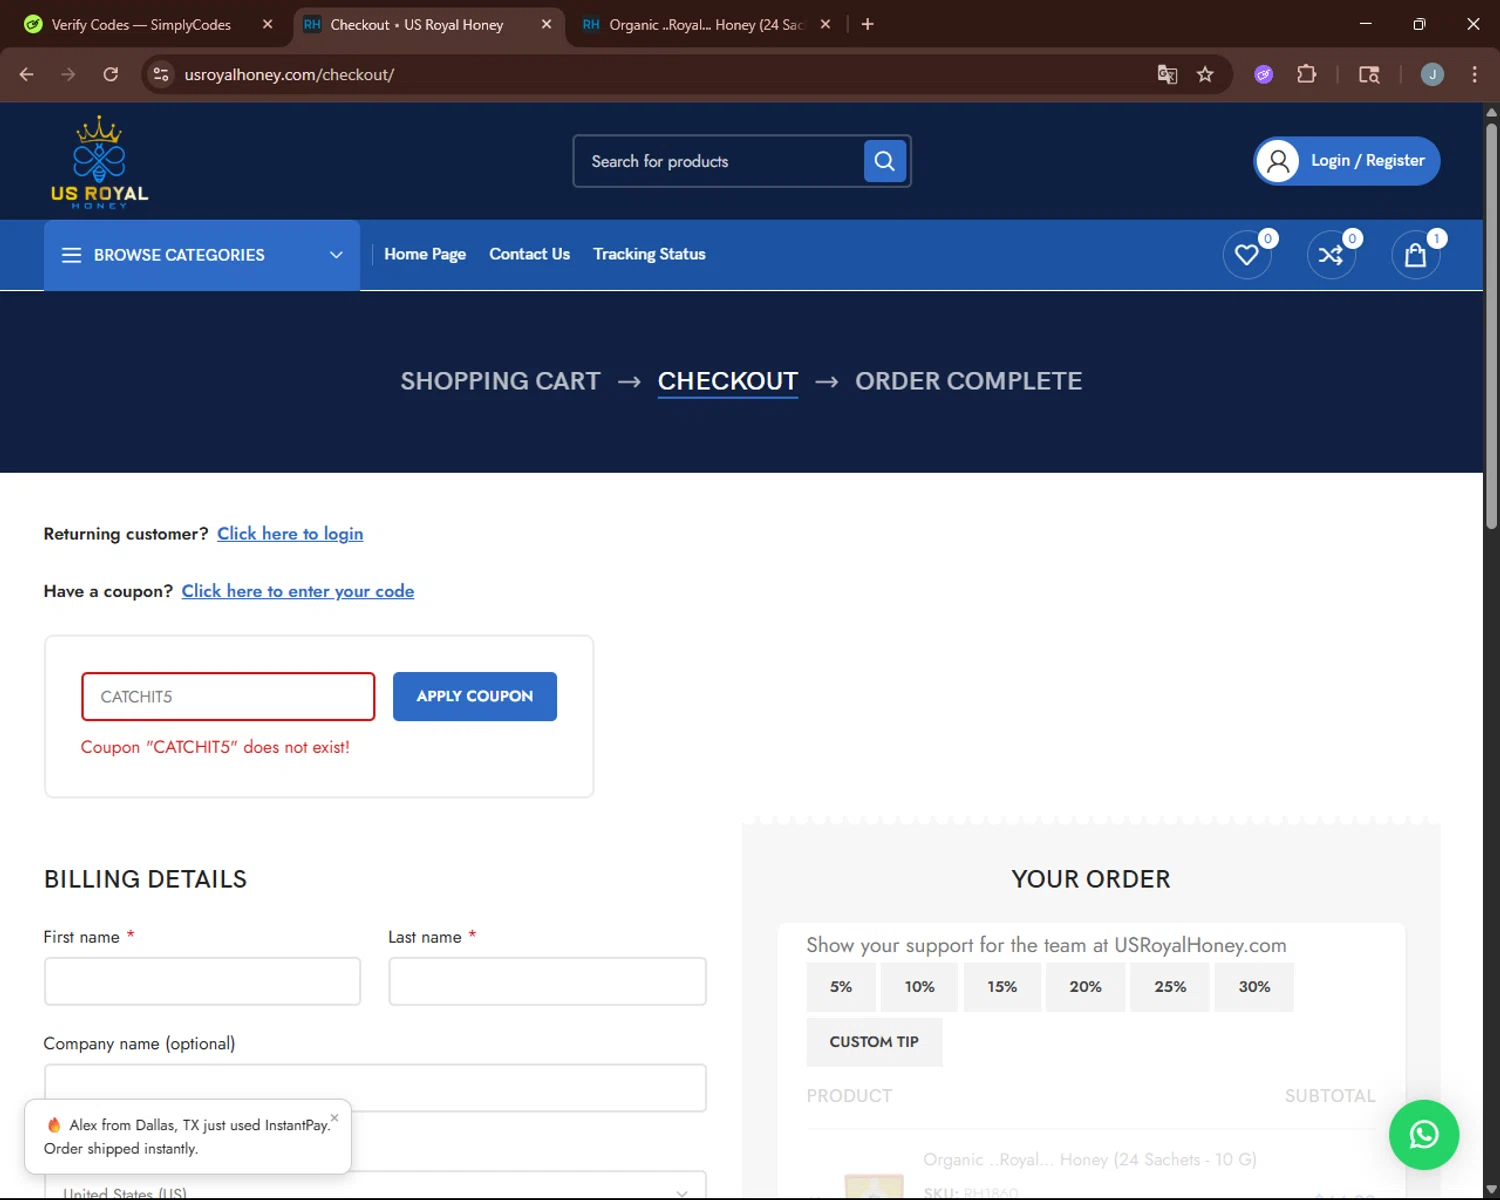Bookmark page with the star icon
1500x1200 pixels.
tap(1205, 74)
